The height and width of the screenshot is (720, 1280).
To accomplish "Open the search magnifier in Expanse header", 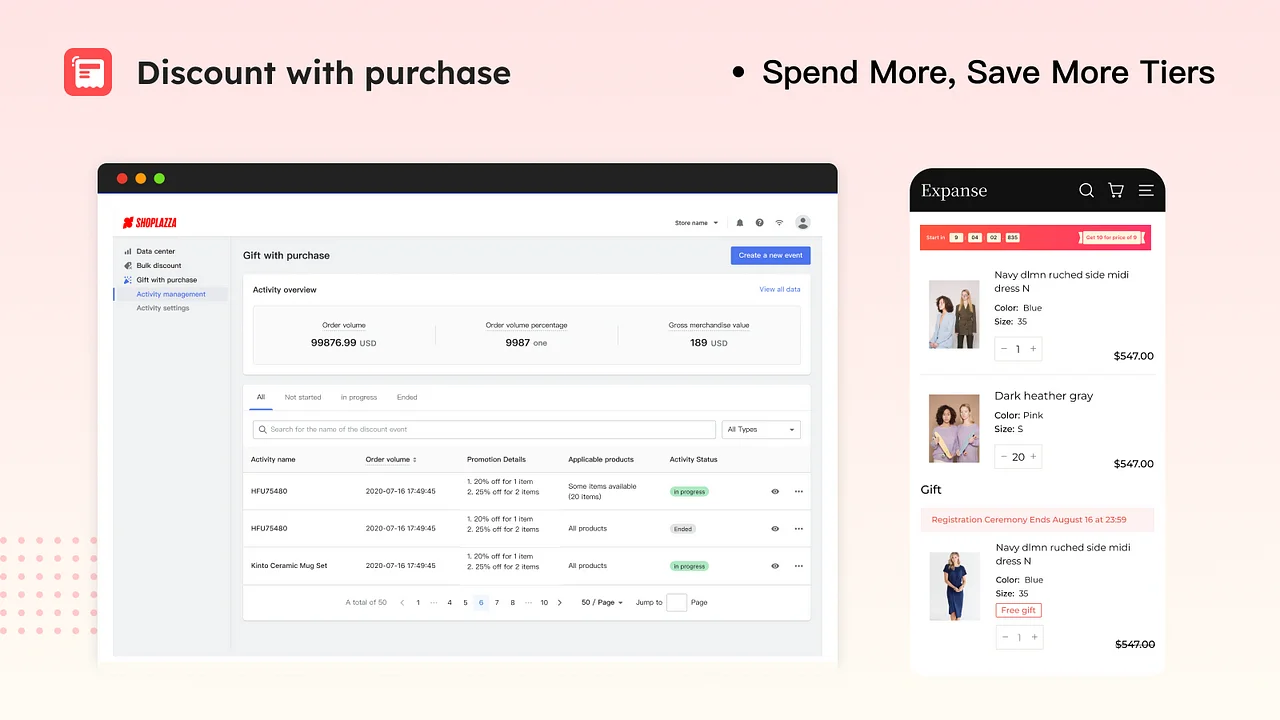I will point(1086,190).
